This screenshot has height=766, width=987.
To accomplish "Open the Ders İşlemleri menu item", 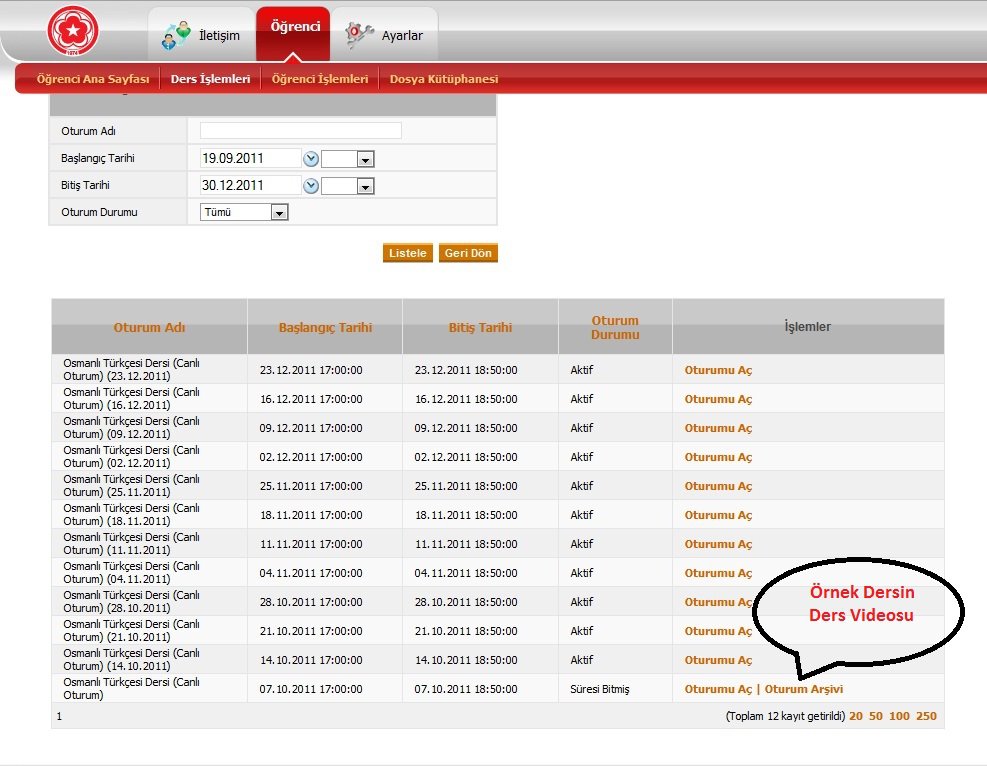I will coord(210,79).
